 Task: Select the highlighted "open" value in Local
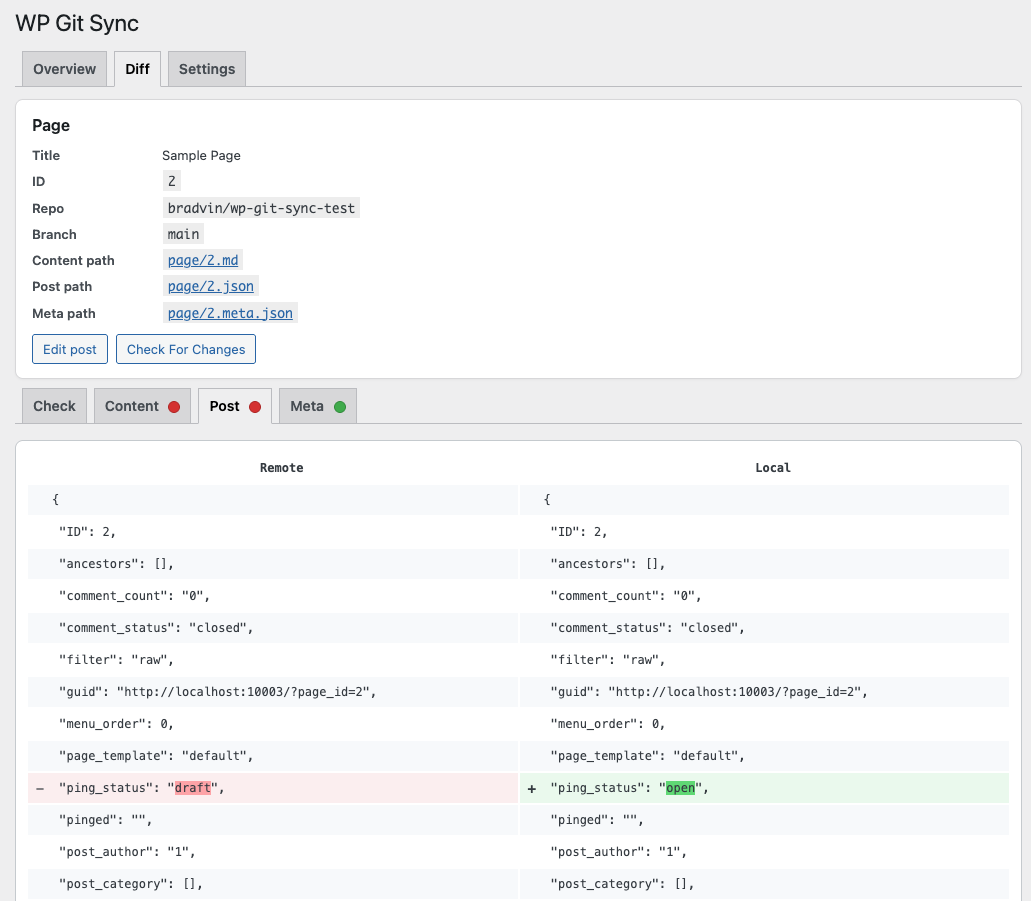pyautogui.click(x=680, y=788)
